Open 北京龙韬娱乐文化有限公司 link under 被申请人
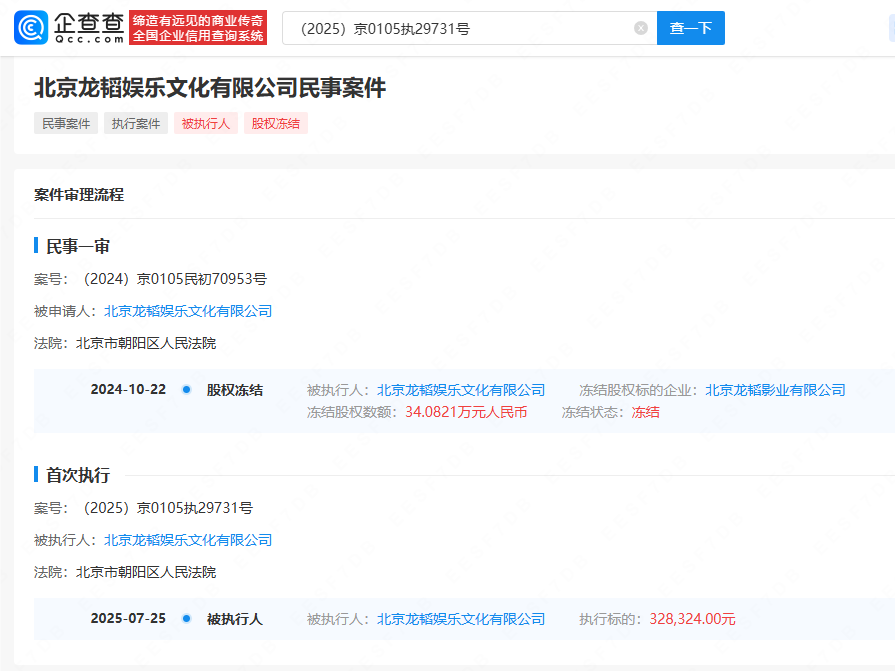The height and width of the screenshot is (671, 895). pos(188,311)
